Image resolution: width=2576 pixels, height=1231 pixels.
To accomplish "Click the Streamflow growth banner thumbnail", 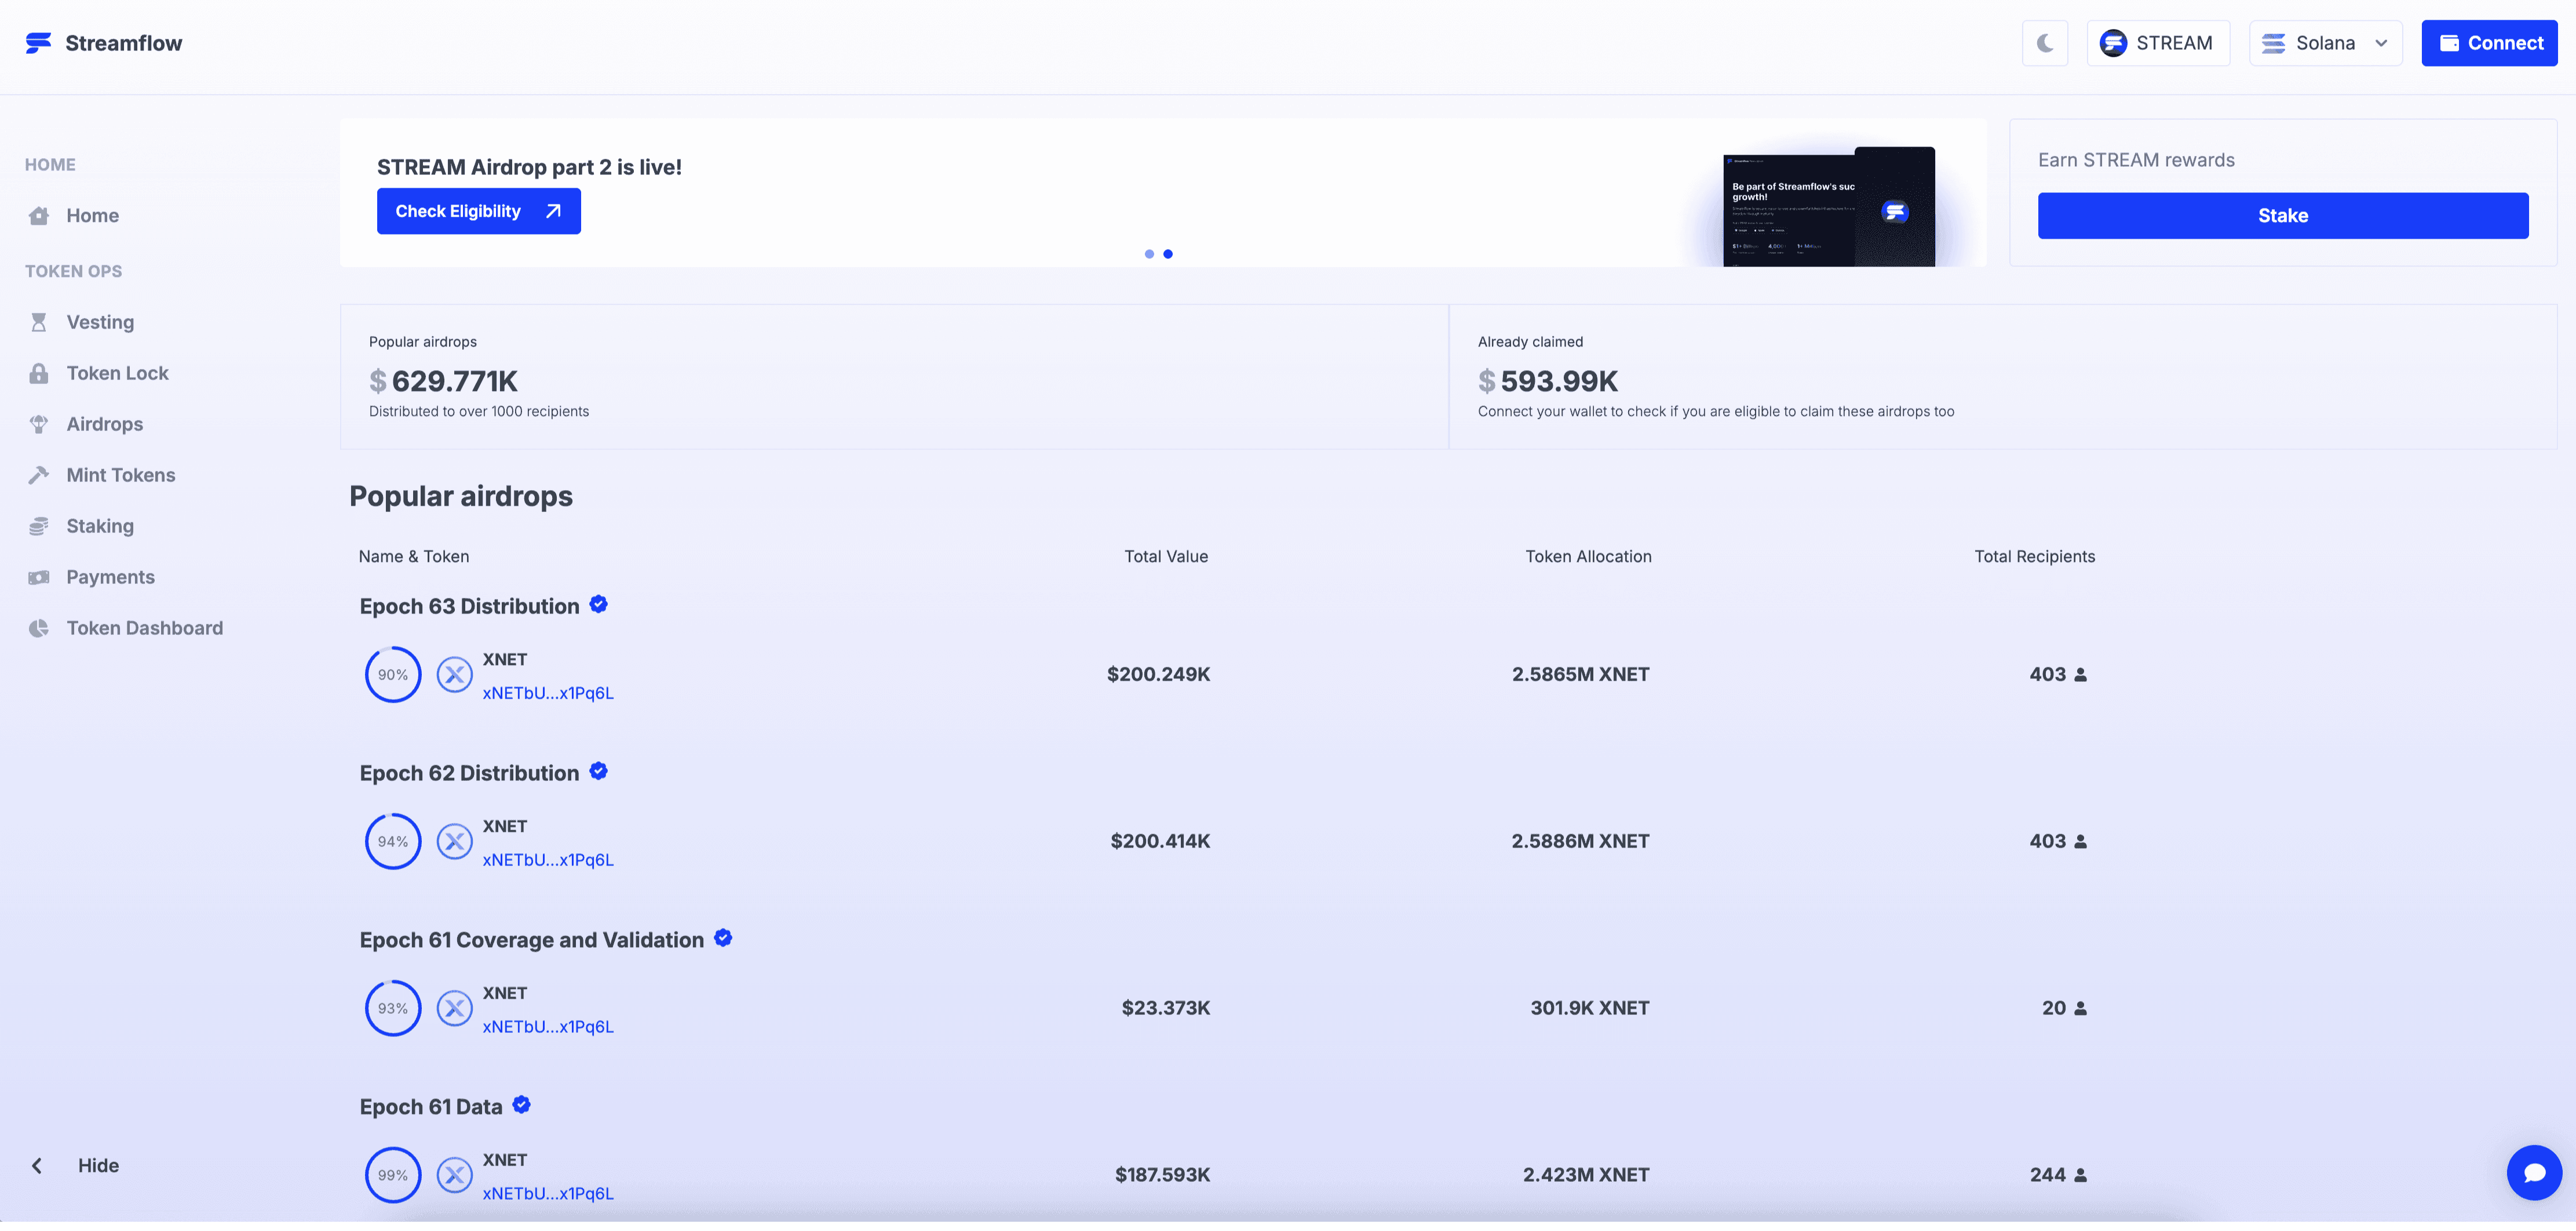I will pos(1829,207).
